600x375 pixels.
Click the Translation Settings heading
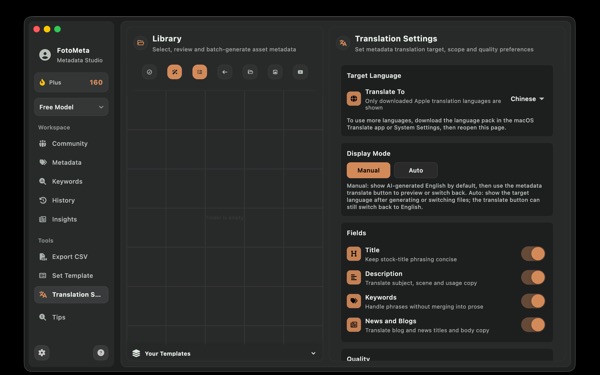[x=396, y=39]
